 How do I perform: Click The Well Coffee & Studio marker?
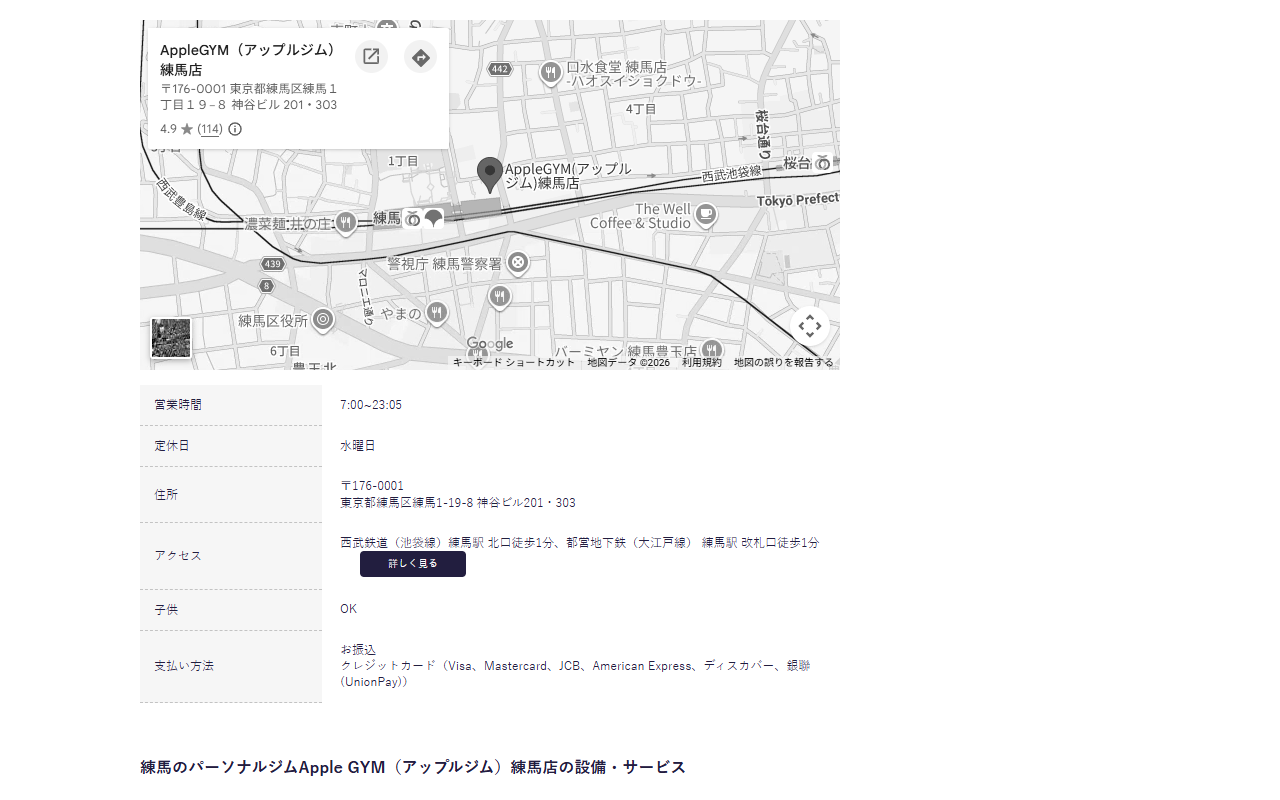(706, 215)
